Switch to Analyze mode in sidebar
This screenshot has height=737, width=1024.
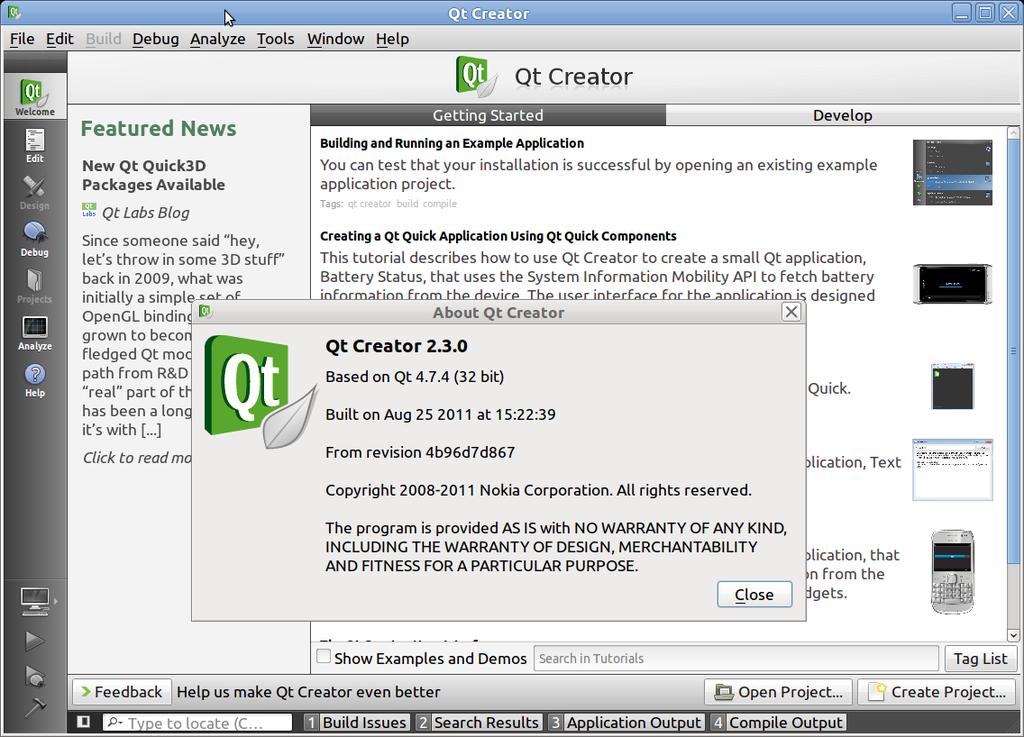[35, 333]
